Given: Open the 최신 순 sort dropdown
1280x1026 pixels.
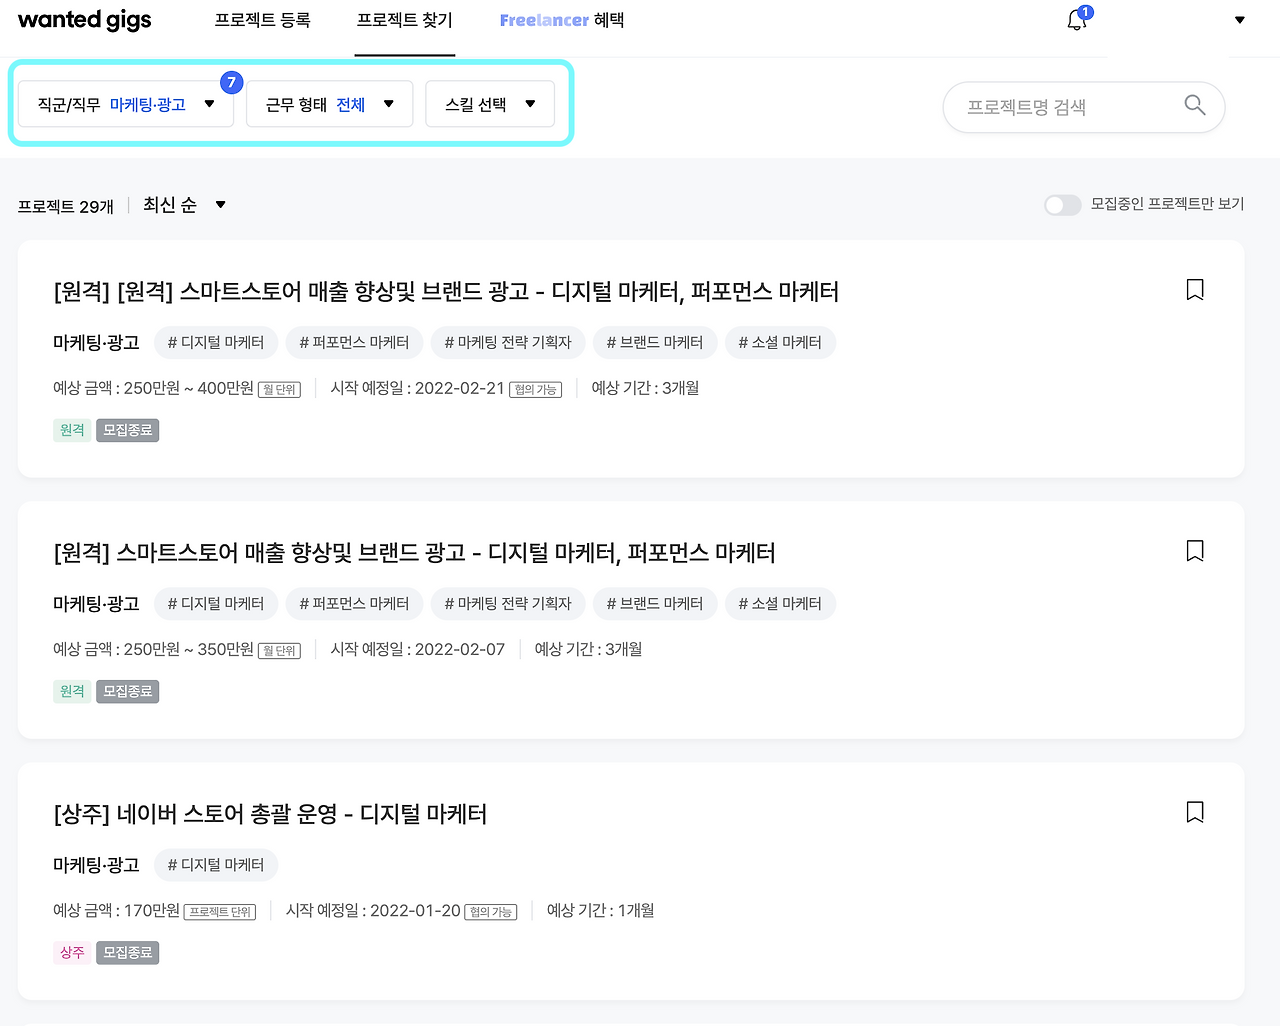Looking at the screenshot, I should (185, 205).
